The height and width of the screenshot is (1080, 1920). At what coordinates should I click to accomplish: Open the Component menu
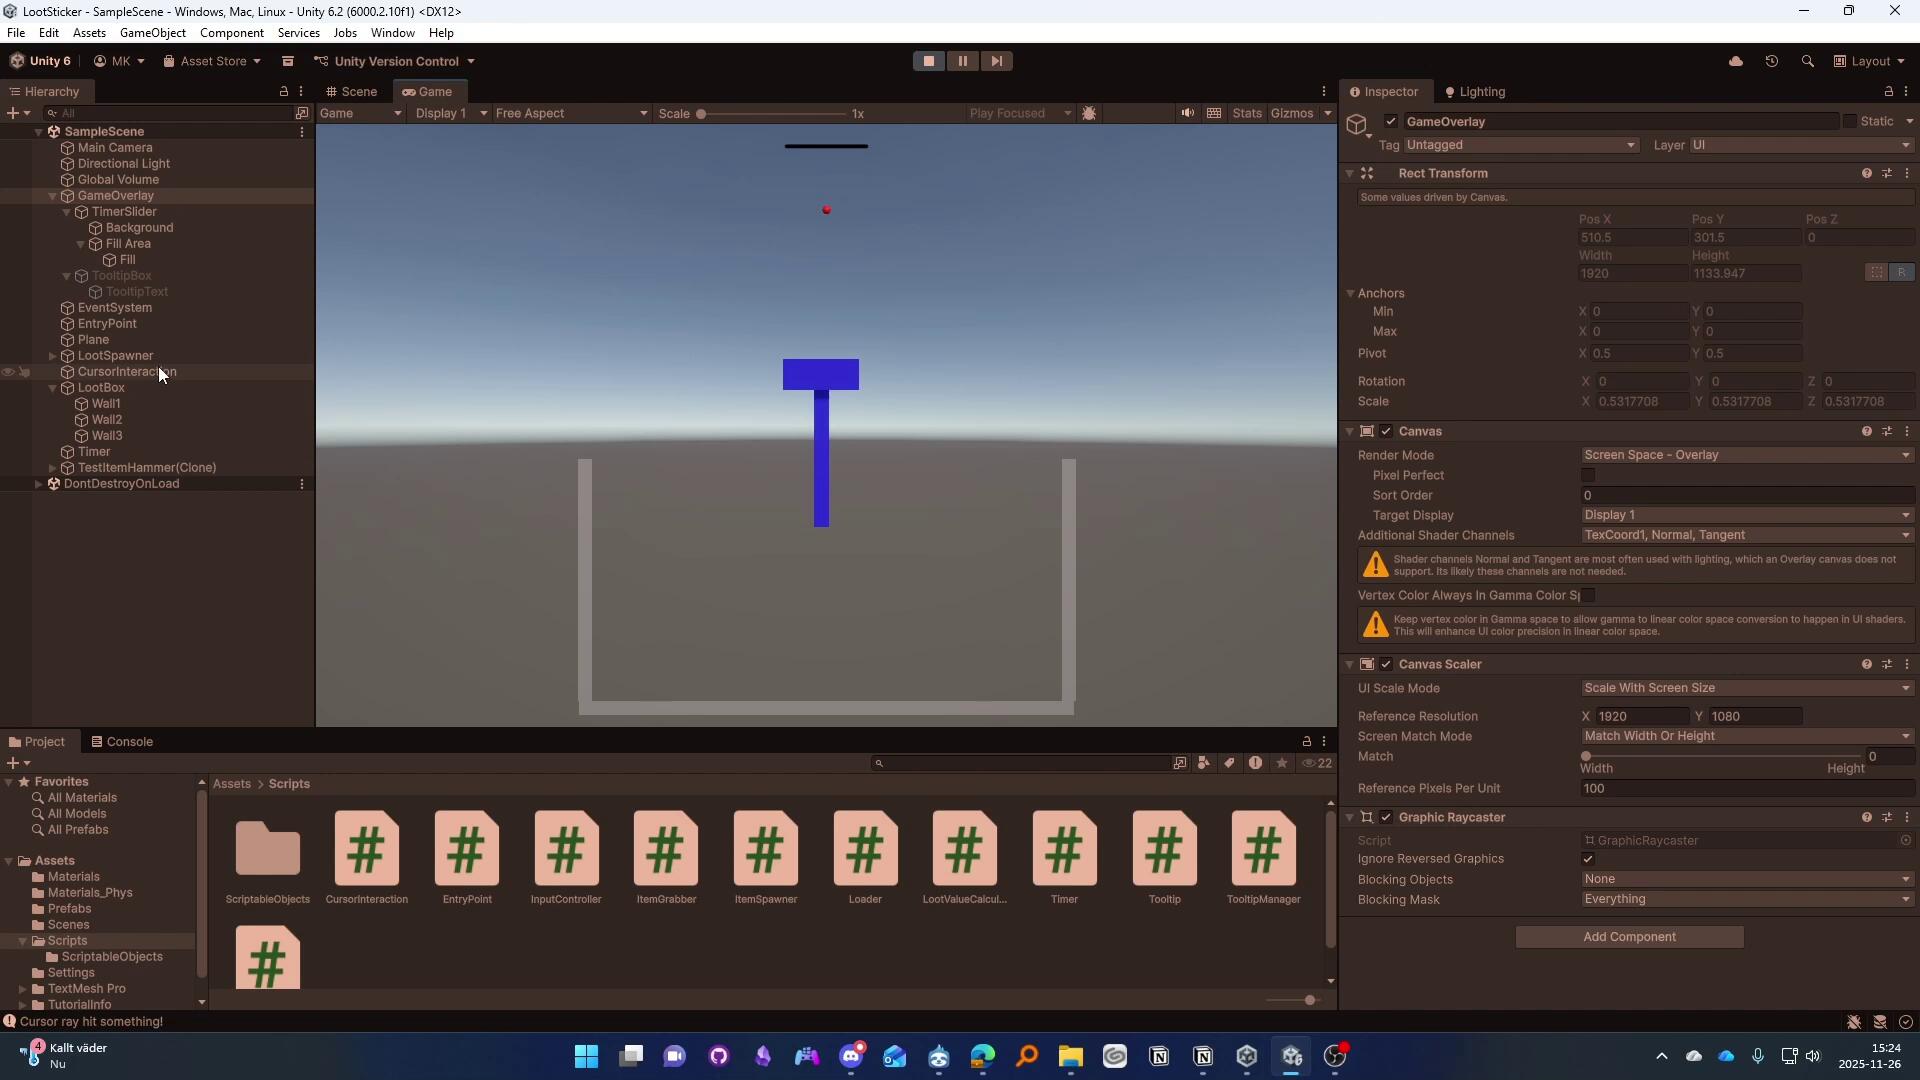[x=232, y=33]
